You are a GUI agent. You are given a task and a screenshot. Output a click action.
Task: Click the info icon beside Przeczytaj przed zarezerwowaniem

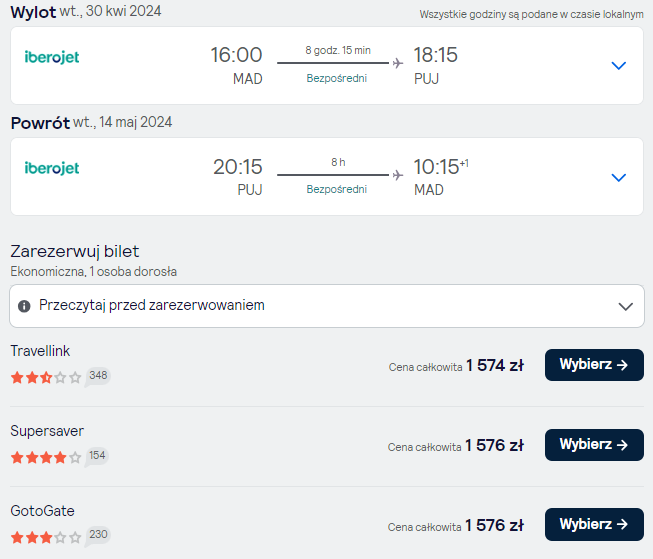pyautogui.click(x=24, y=306)
